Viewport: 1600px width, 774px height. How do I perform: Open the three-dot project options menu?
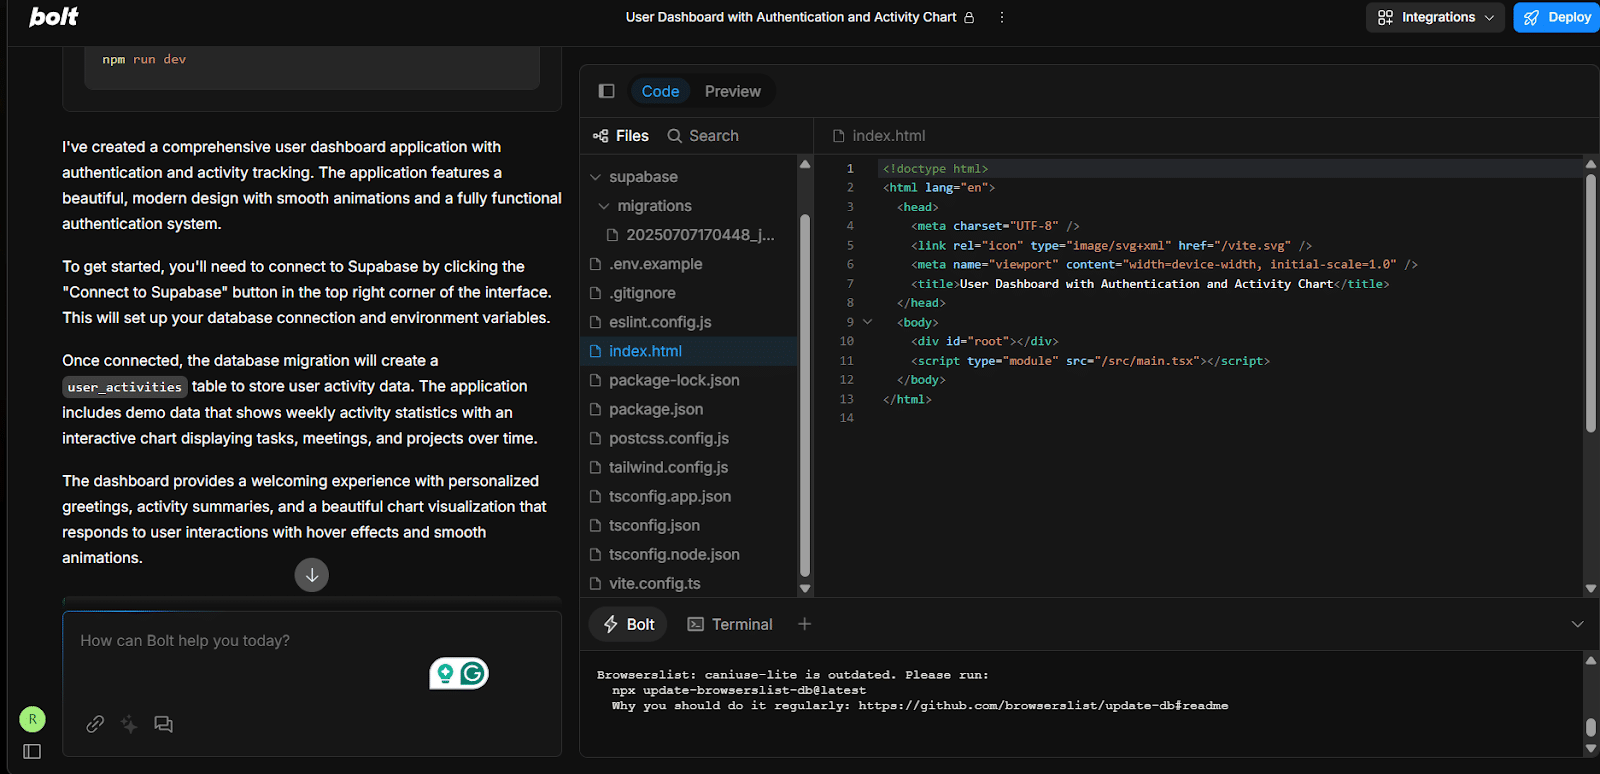tap(1001, 17)
